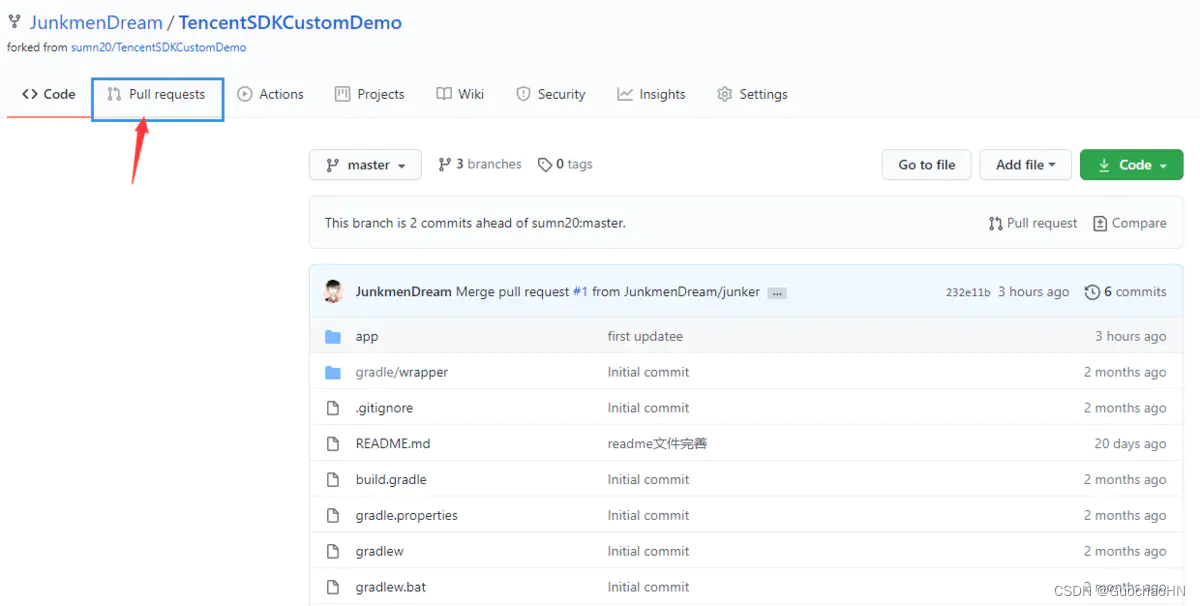Open the green Code download dropdown
The height and width of the screenshot is (606, 1200).
pyautogui.click(x=1132, y=165)
